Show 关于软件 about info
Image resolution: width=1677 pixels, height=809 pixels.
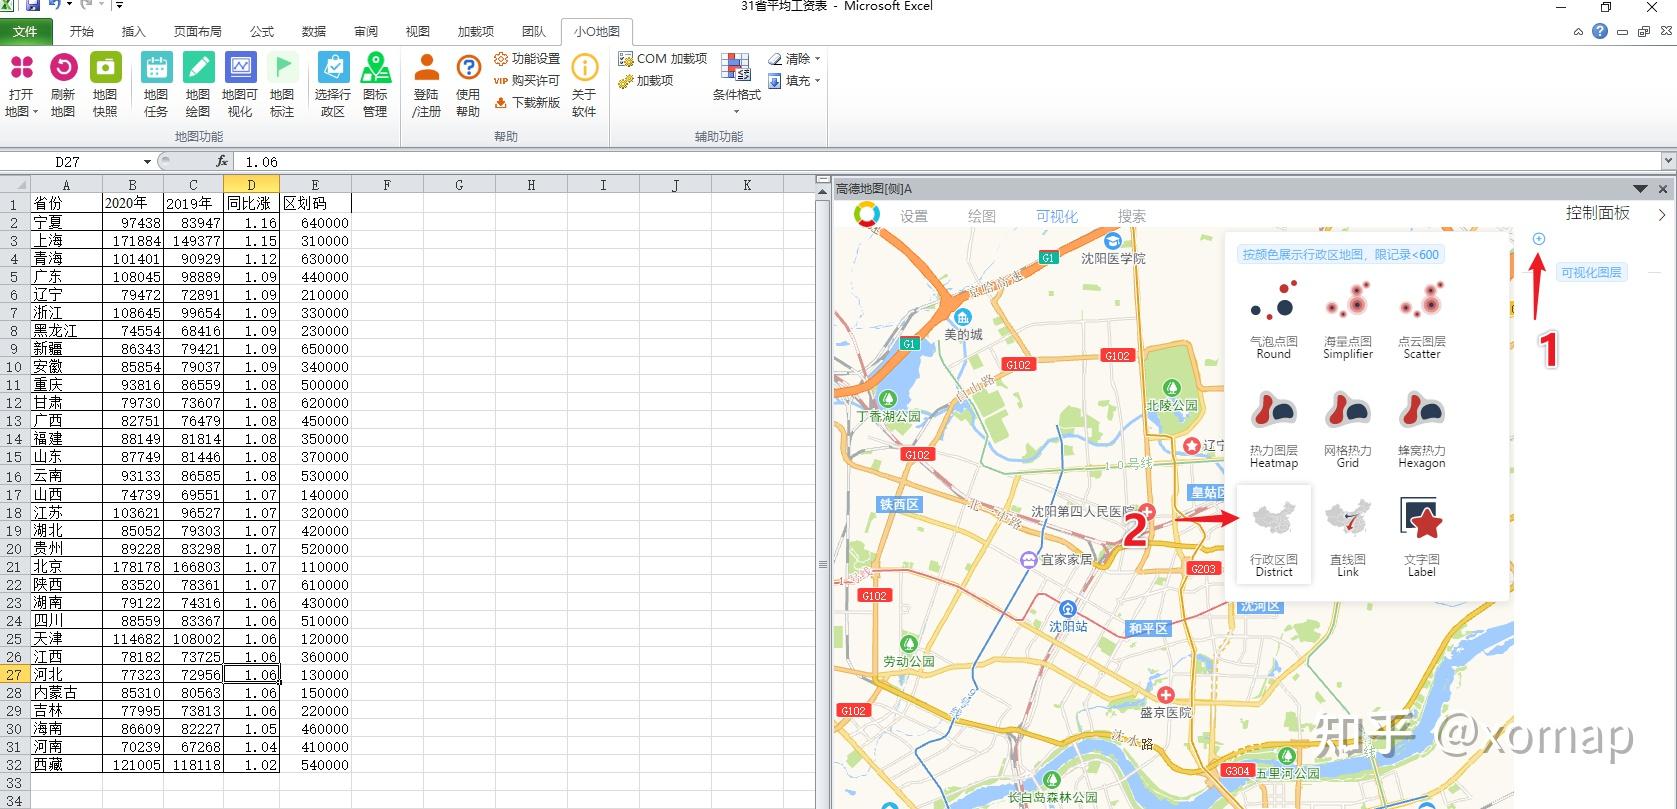(584, 86)
